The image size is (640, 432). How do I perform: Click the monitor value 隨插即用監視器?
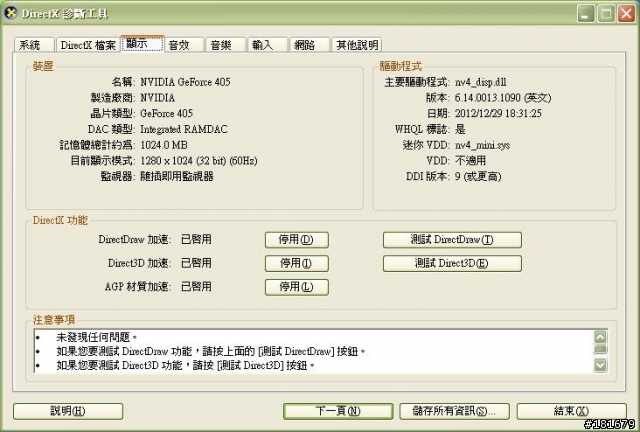[x=177, y=176]
